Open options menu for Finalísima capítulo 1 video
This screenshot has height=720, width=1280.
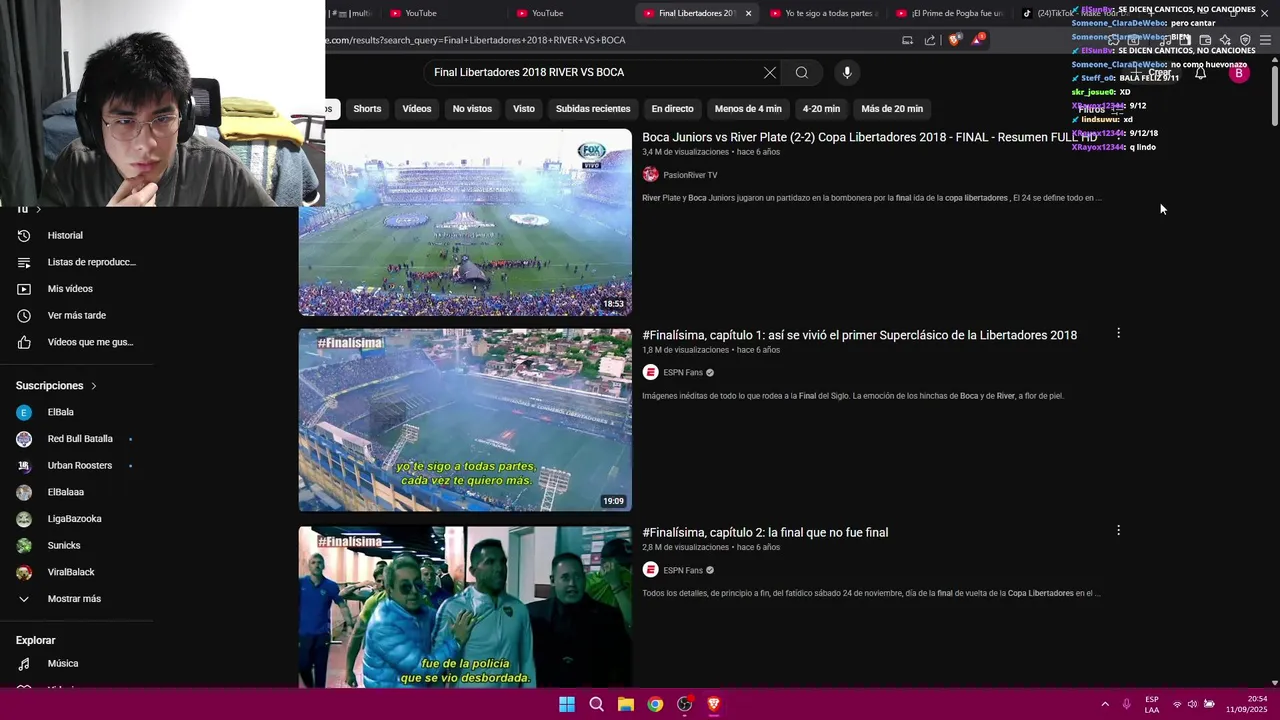(1118, 333)
